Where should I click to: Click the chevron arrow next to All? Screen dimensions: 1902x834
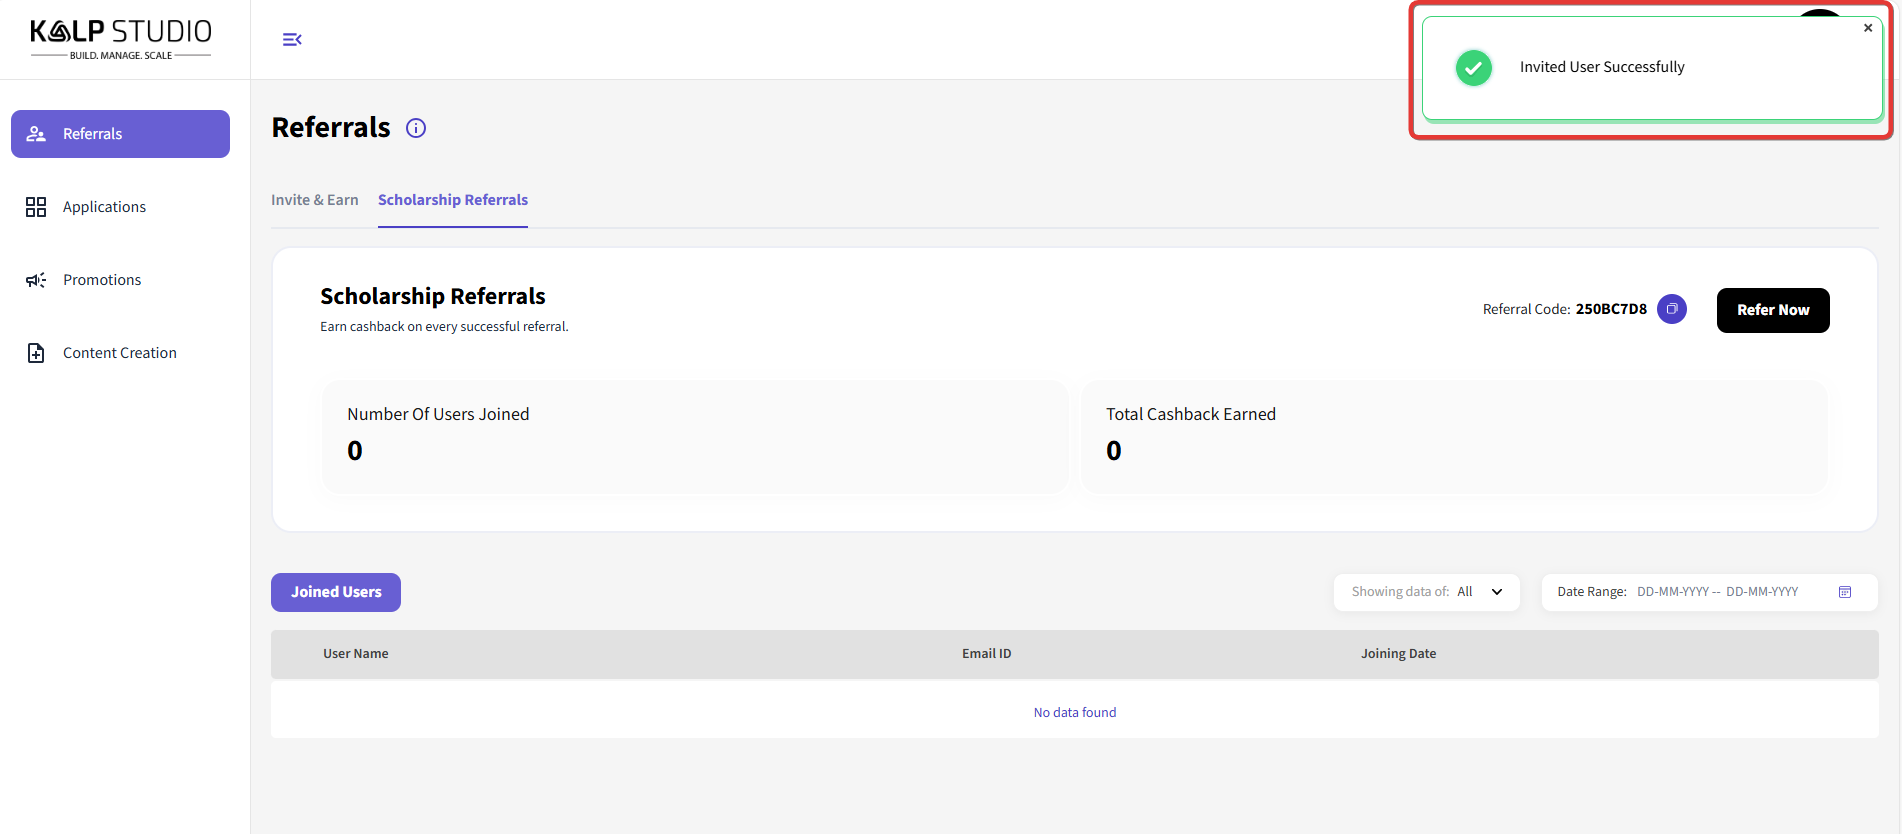[1497, 592]
